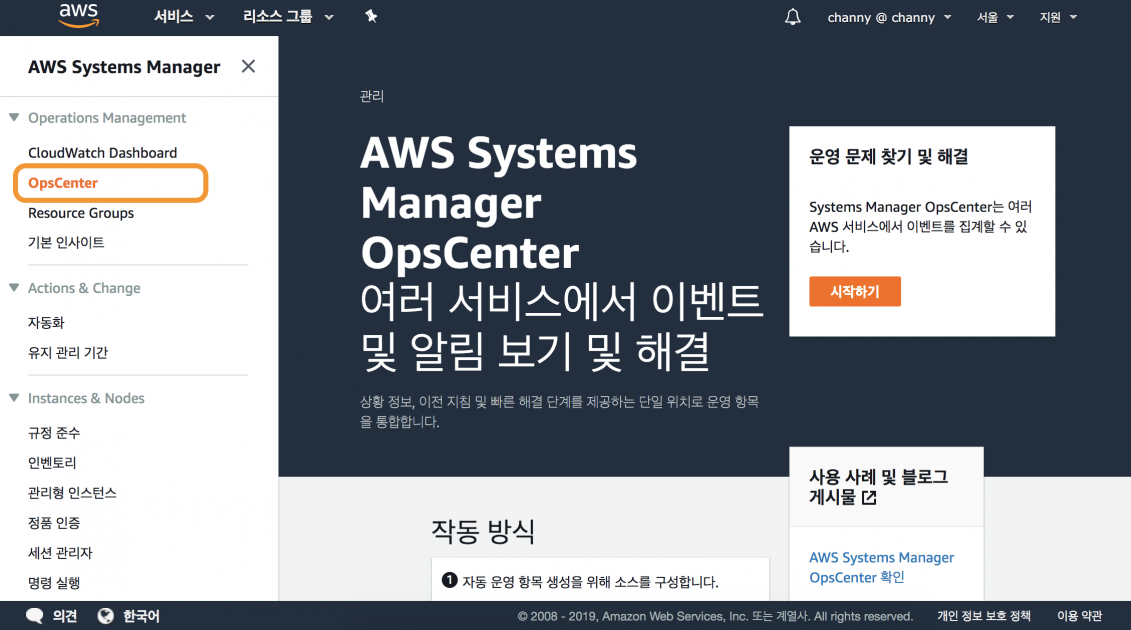
Task: Open CloudWatch Dashboard from the sidebar
Action: 101,152
